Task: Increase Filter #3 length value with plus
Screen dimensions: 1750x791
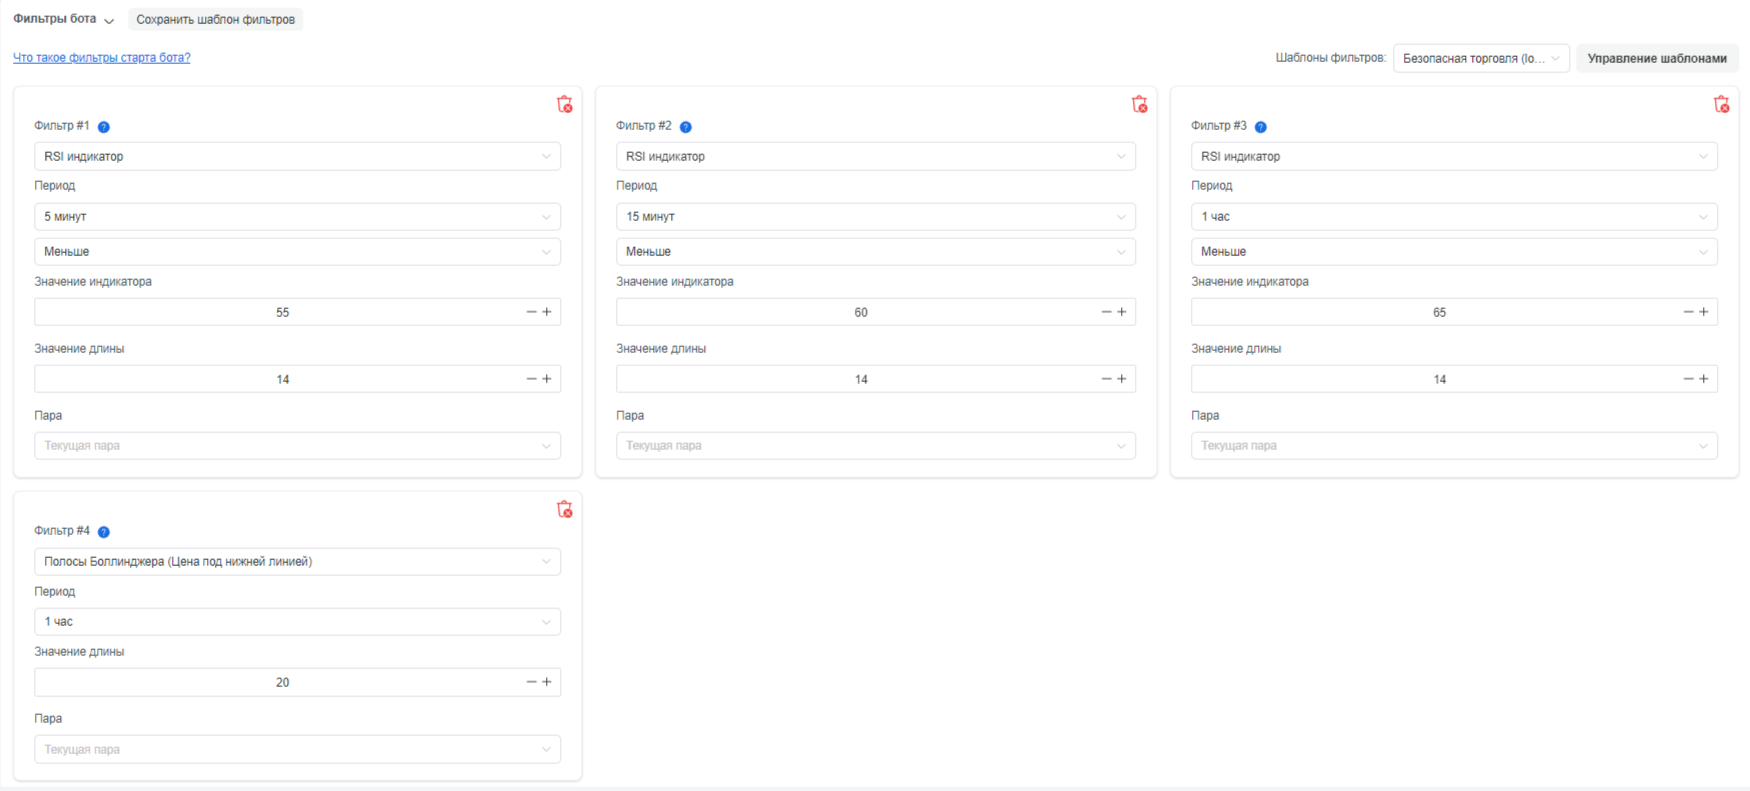Action: click(1704, 379)
